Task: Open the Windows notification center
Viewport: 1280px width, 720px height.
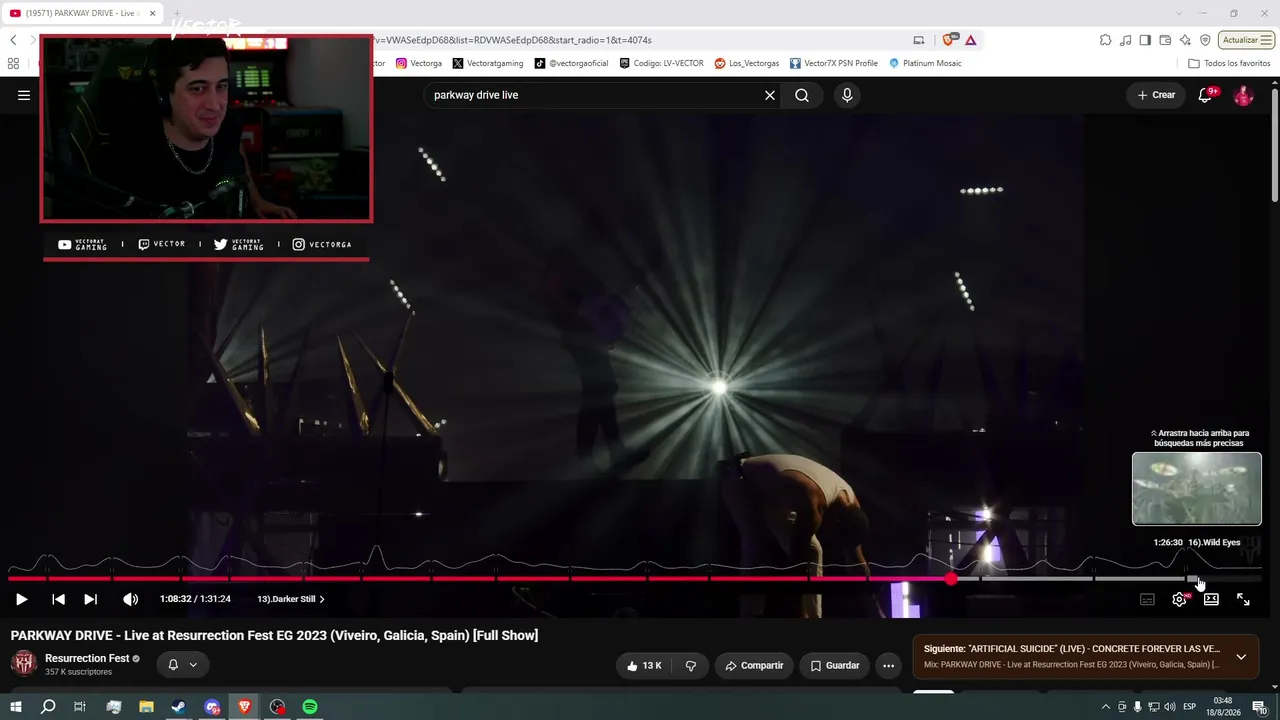Action: click(x=1259, y=707)
